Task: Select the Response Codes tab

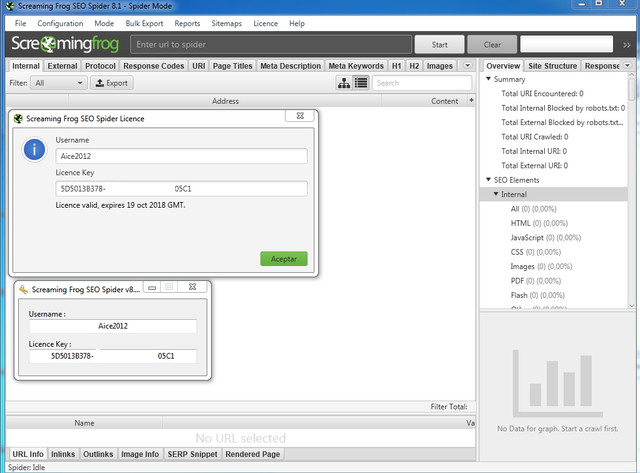Action: 153,66
